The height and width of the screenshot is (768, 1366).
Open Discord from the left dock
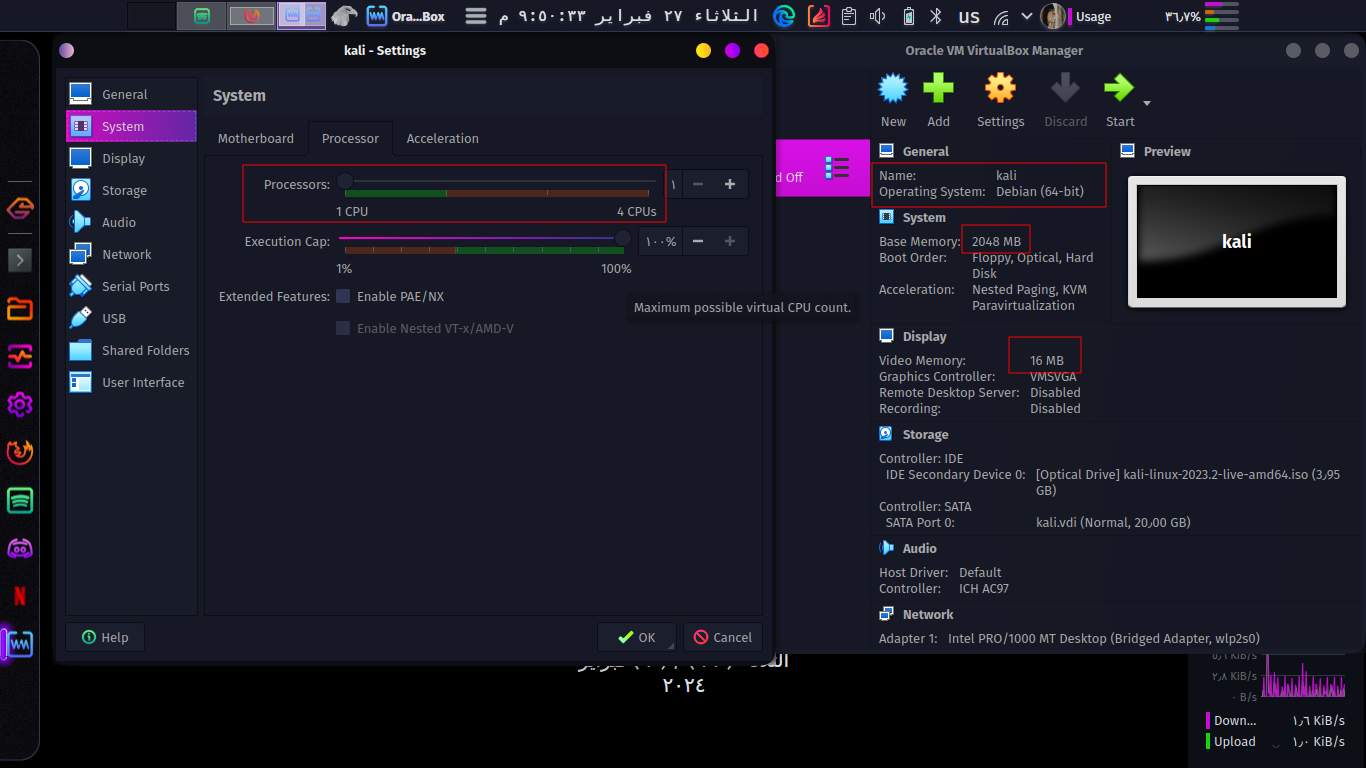[20, 548]
